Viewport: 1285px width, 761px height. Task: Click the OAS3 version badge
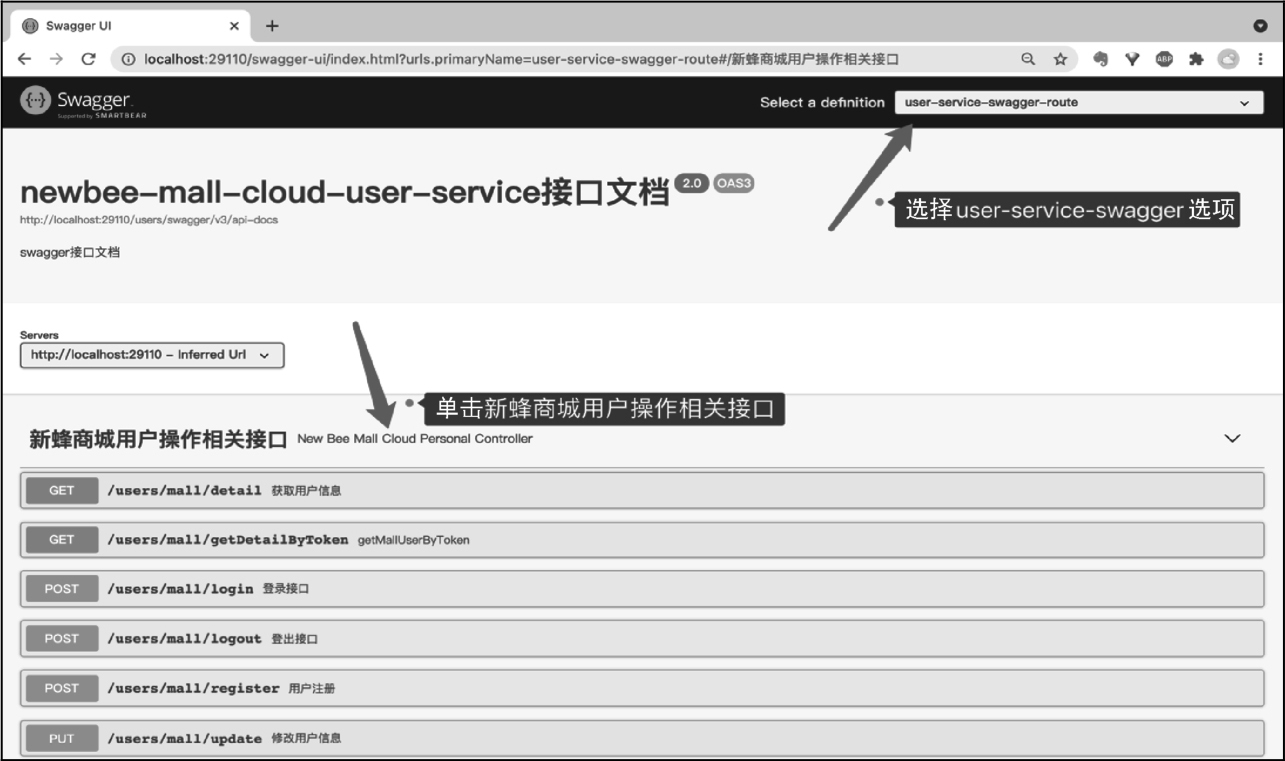tap(733, 184)
